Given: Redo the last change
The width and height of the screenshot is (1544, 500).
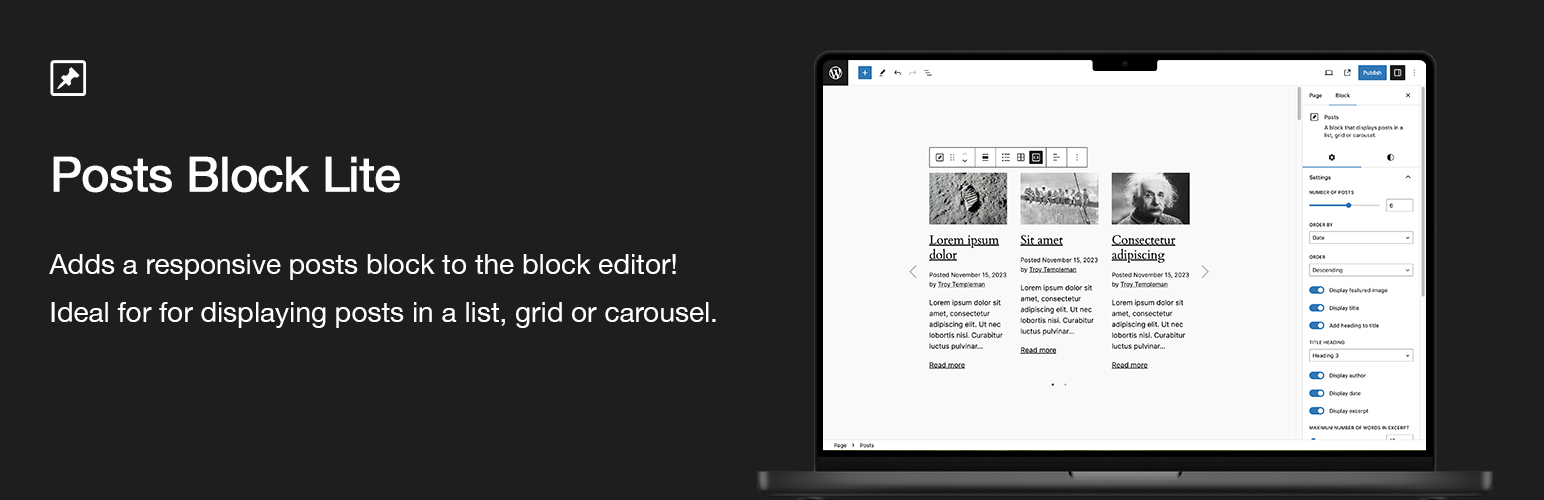Looking at the screenshot, I should [912, 73].
